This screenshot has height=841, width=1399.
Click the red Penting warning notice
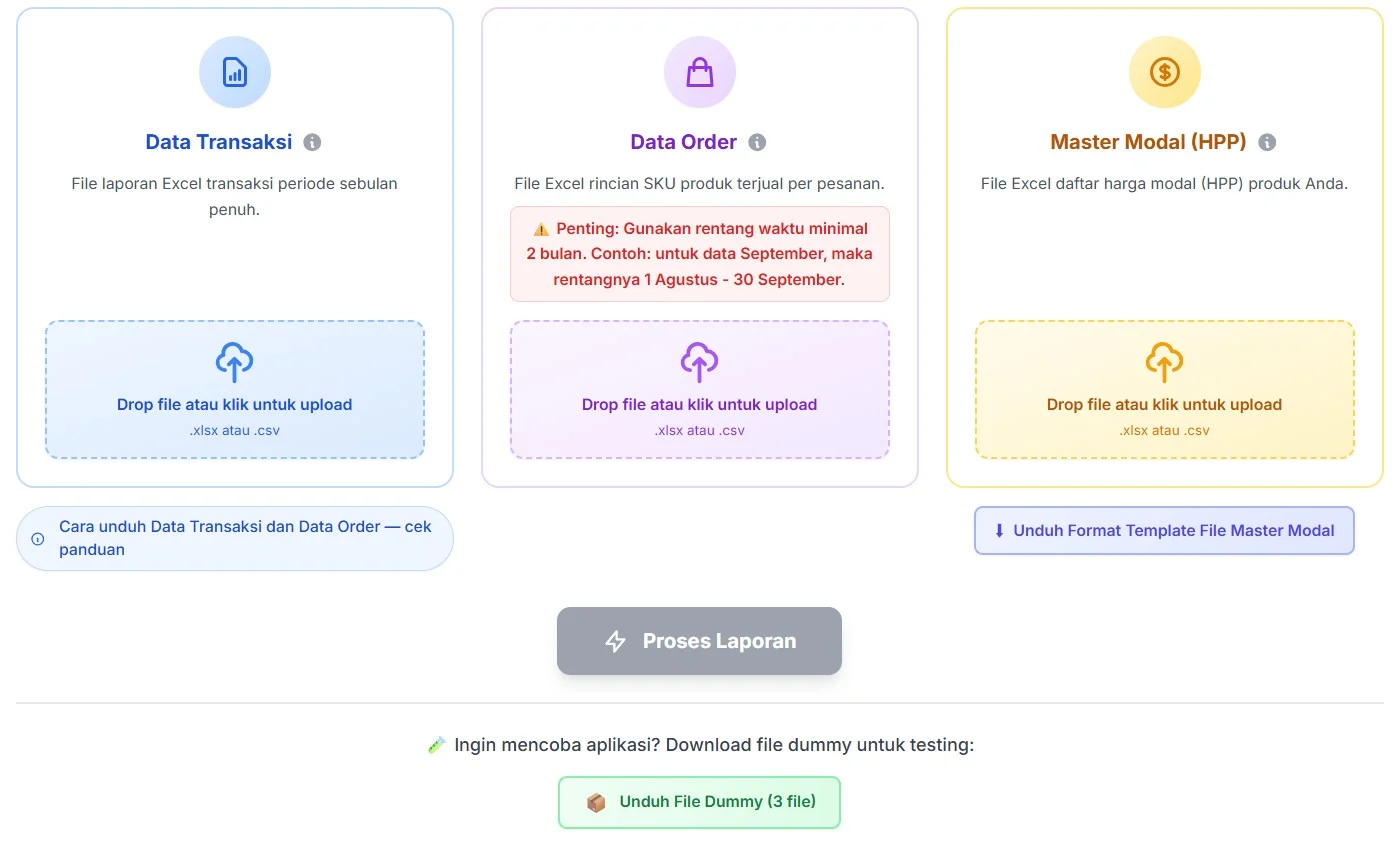pos(699,254)
